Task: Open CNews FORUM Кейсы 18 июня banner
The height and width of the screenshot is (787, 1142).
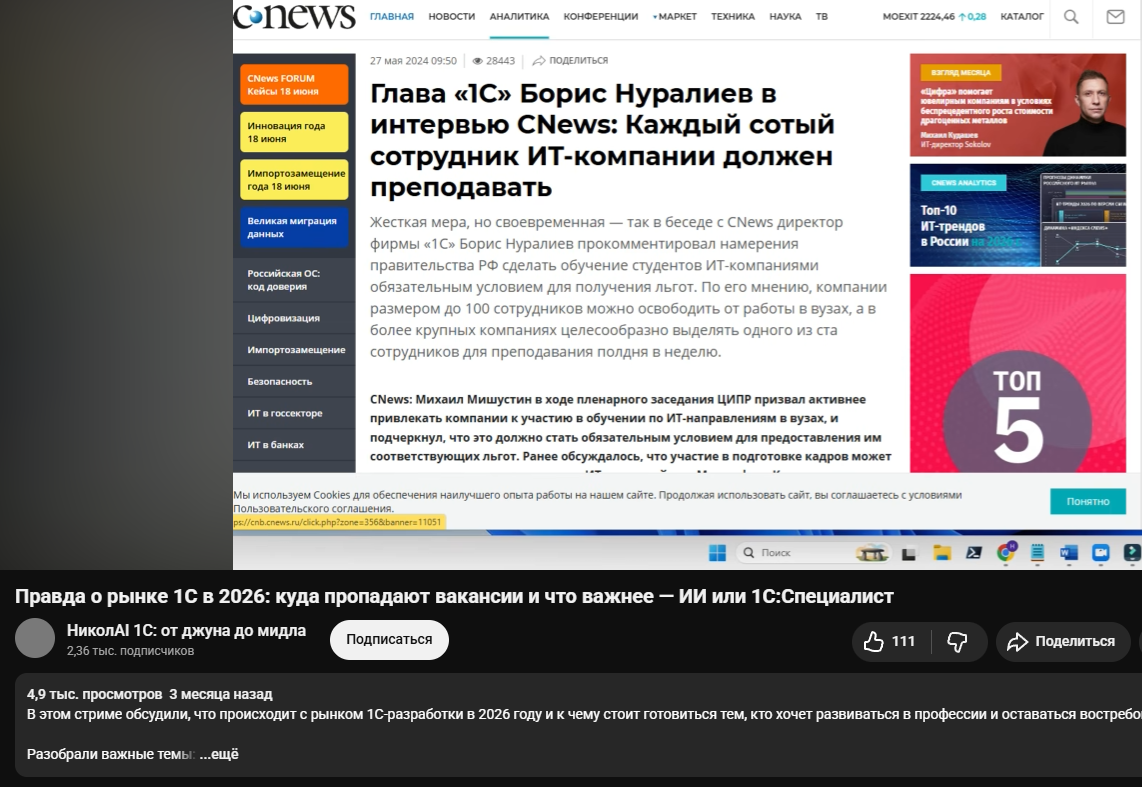Action: click(x=294, y=84)
